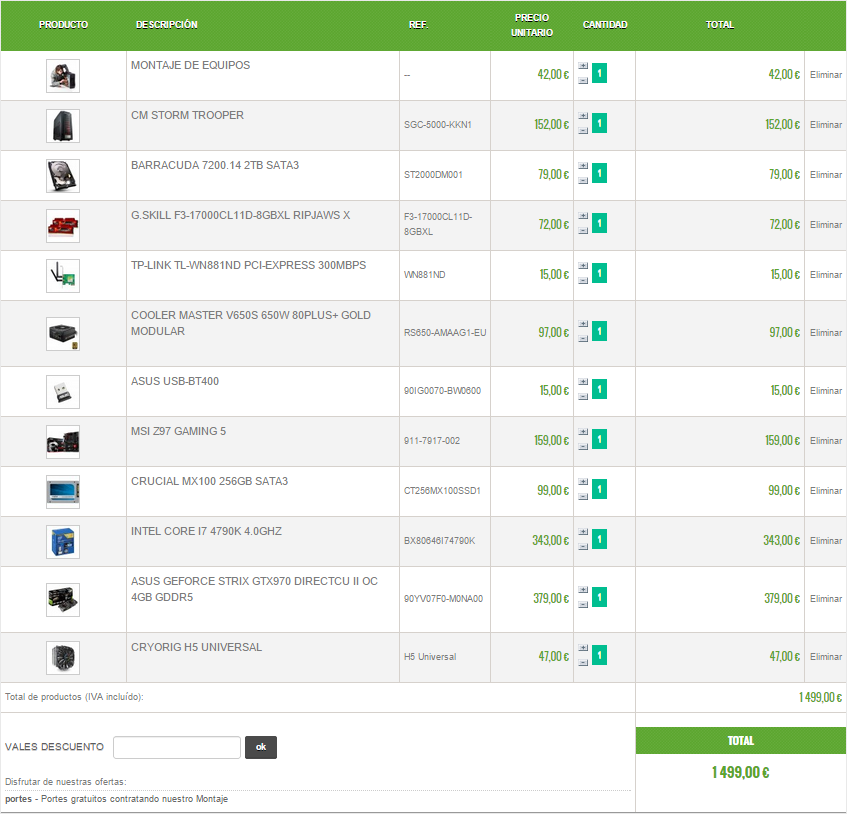The width and height of the screenshot is (848, 814).
Task: Increase quantity of INTEL CORE I7 4790K
Action: coord(583,532)
